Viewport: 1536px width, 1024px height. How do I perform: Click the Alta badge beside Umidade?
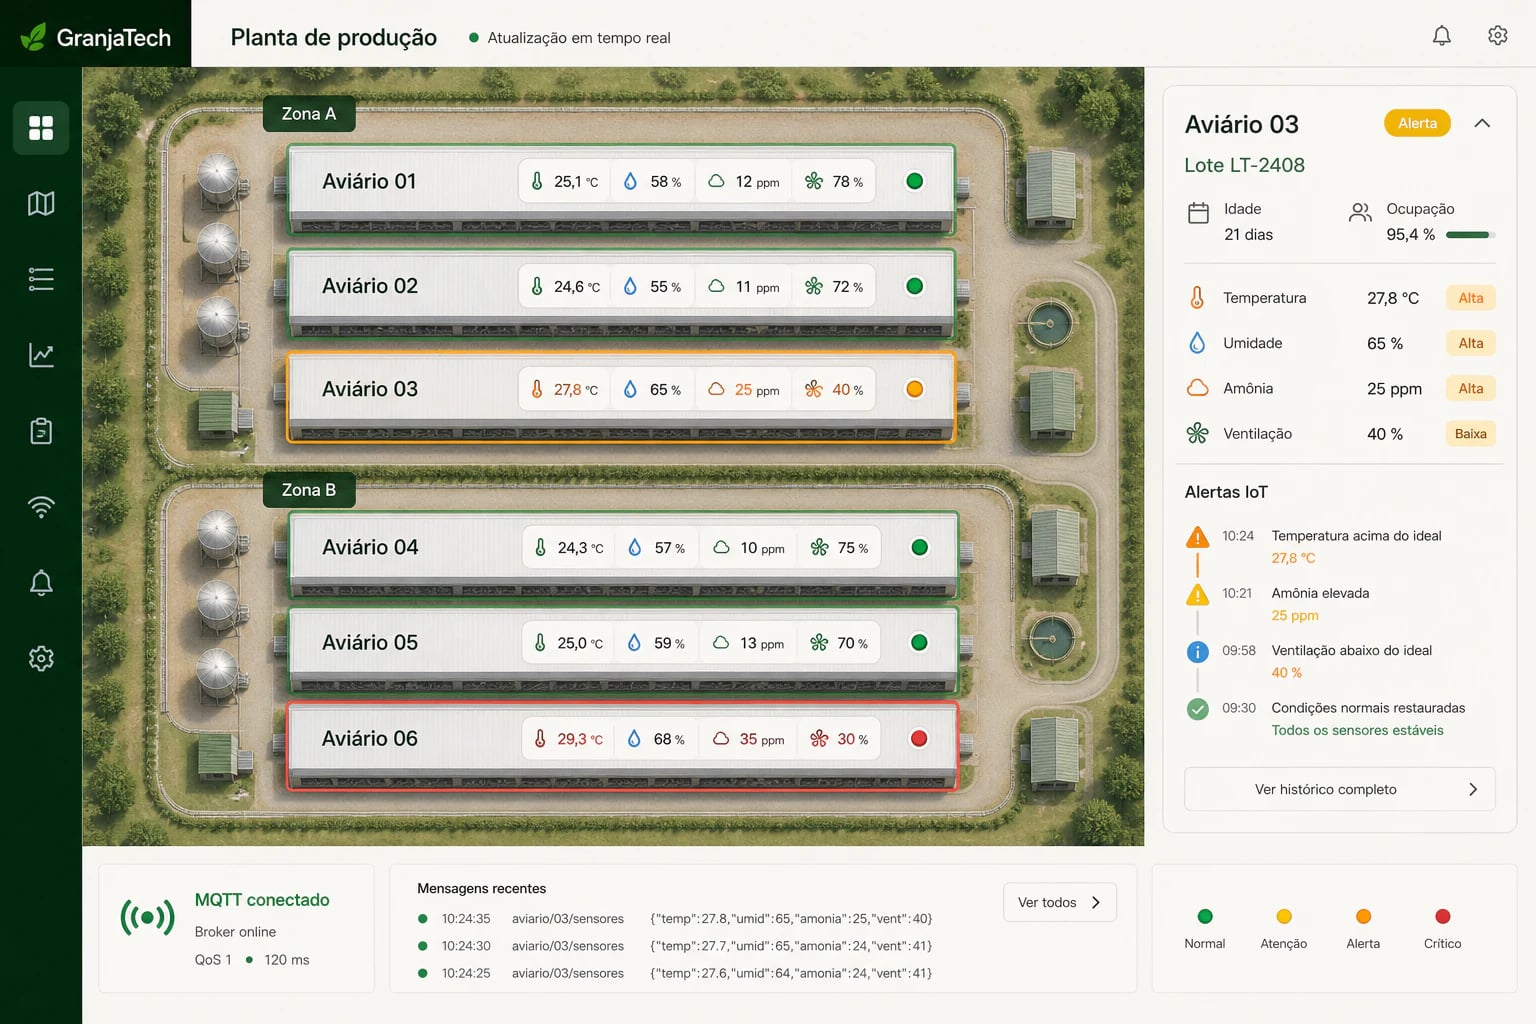coord(1470,343)
